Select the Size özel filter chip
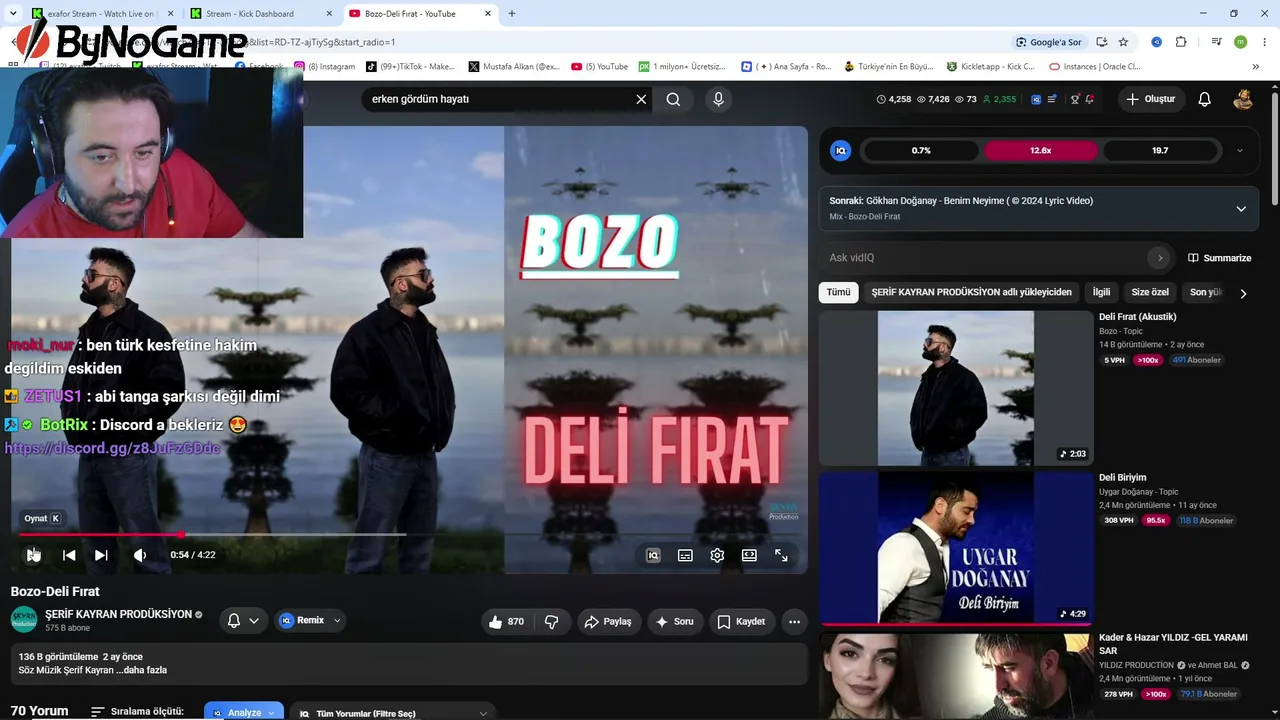 [1150, 292]
